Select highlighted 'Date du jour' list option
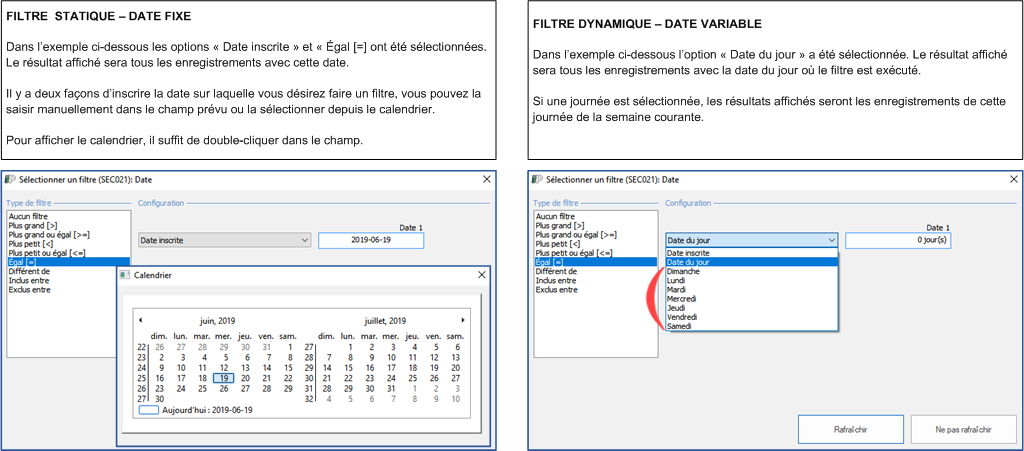 688,262
